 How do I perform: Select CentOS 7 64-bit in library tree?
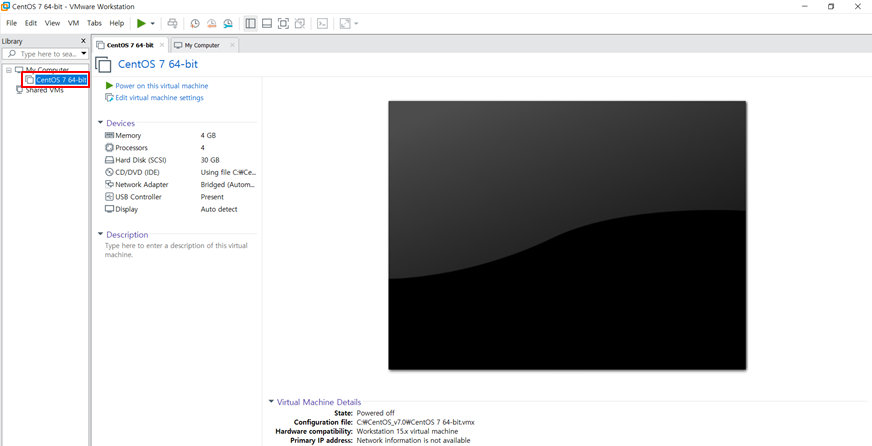click(61, 80)
